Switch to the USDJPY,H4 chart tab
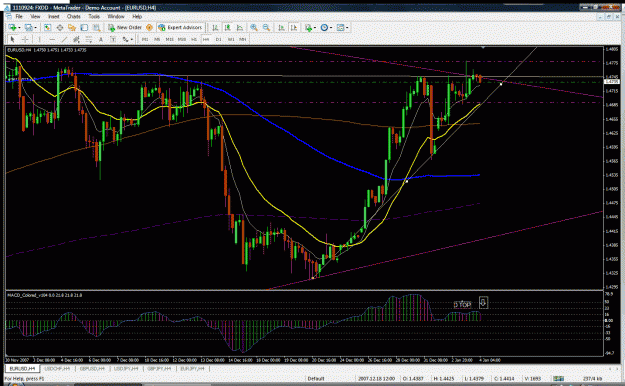 tap(126, 368)
